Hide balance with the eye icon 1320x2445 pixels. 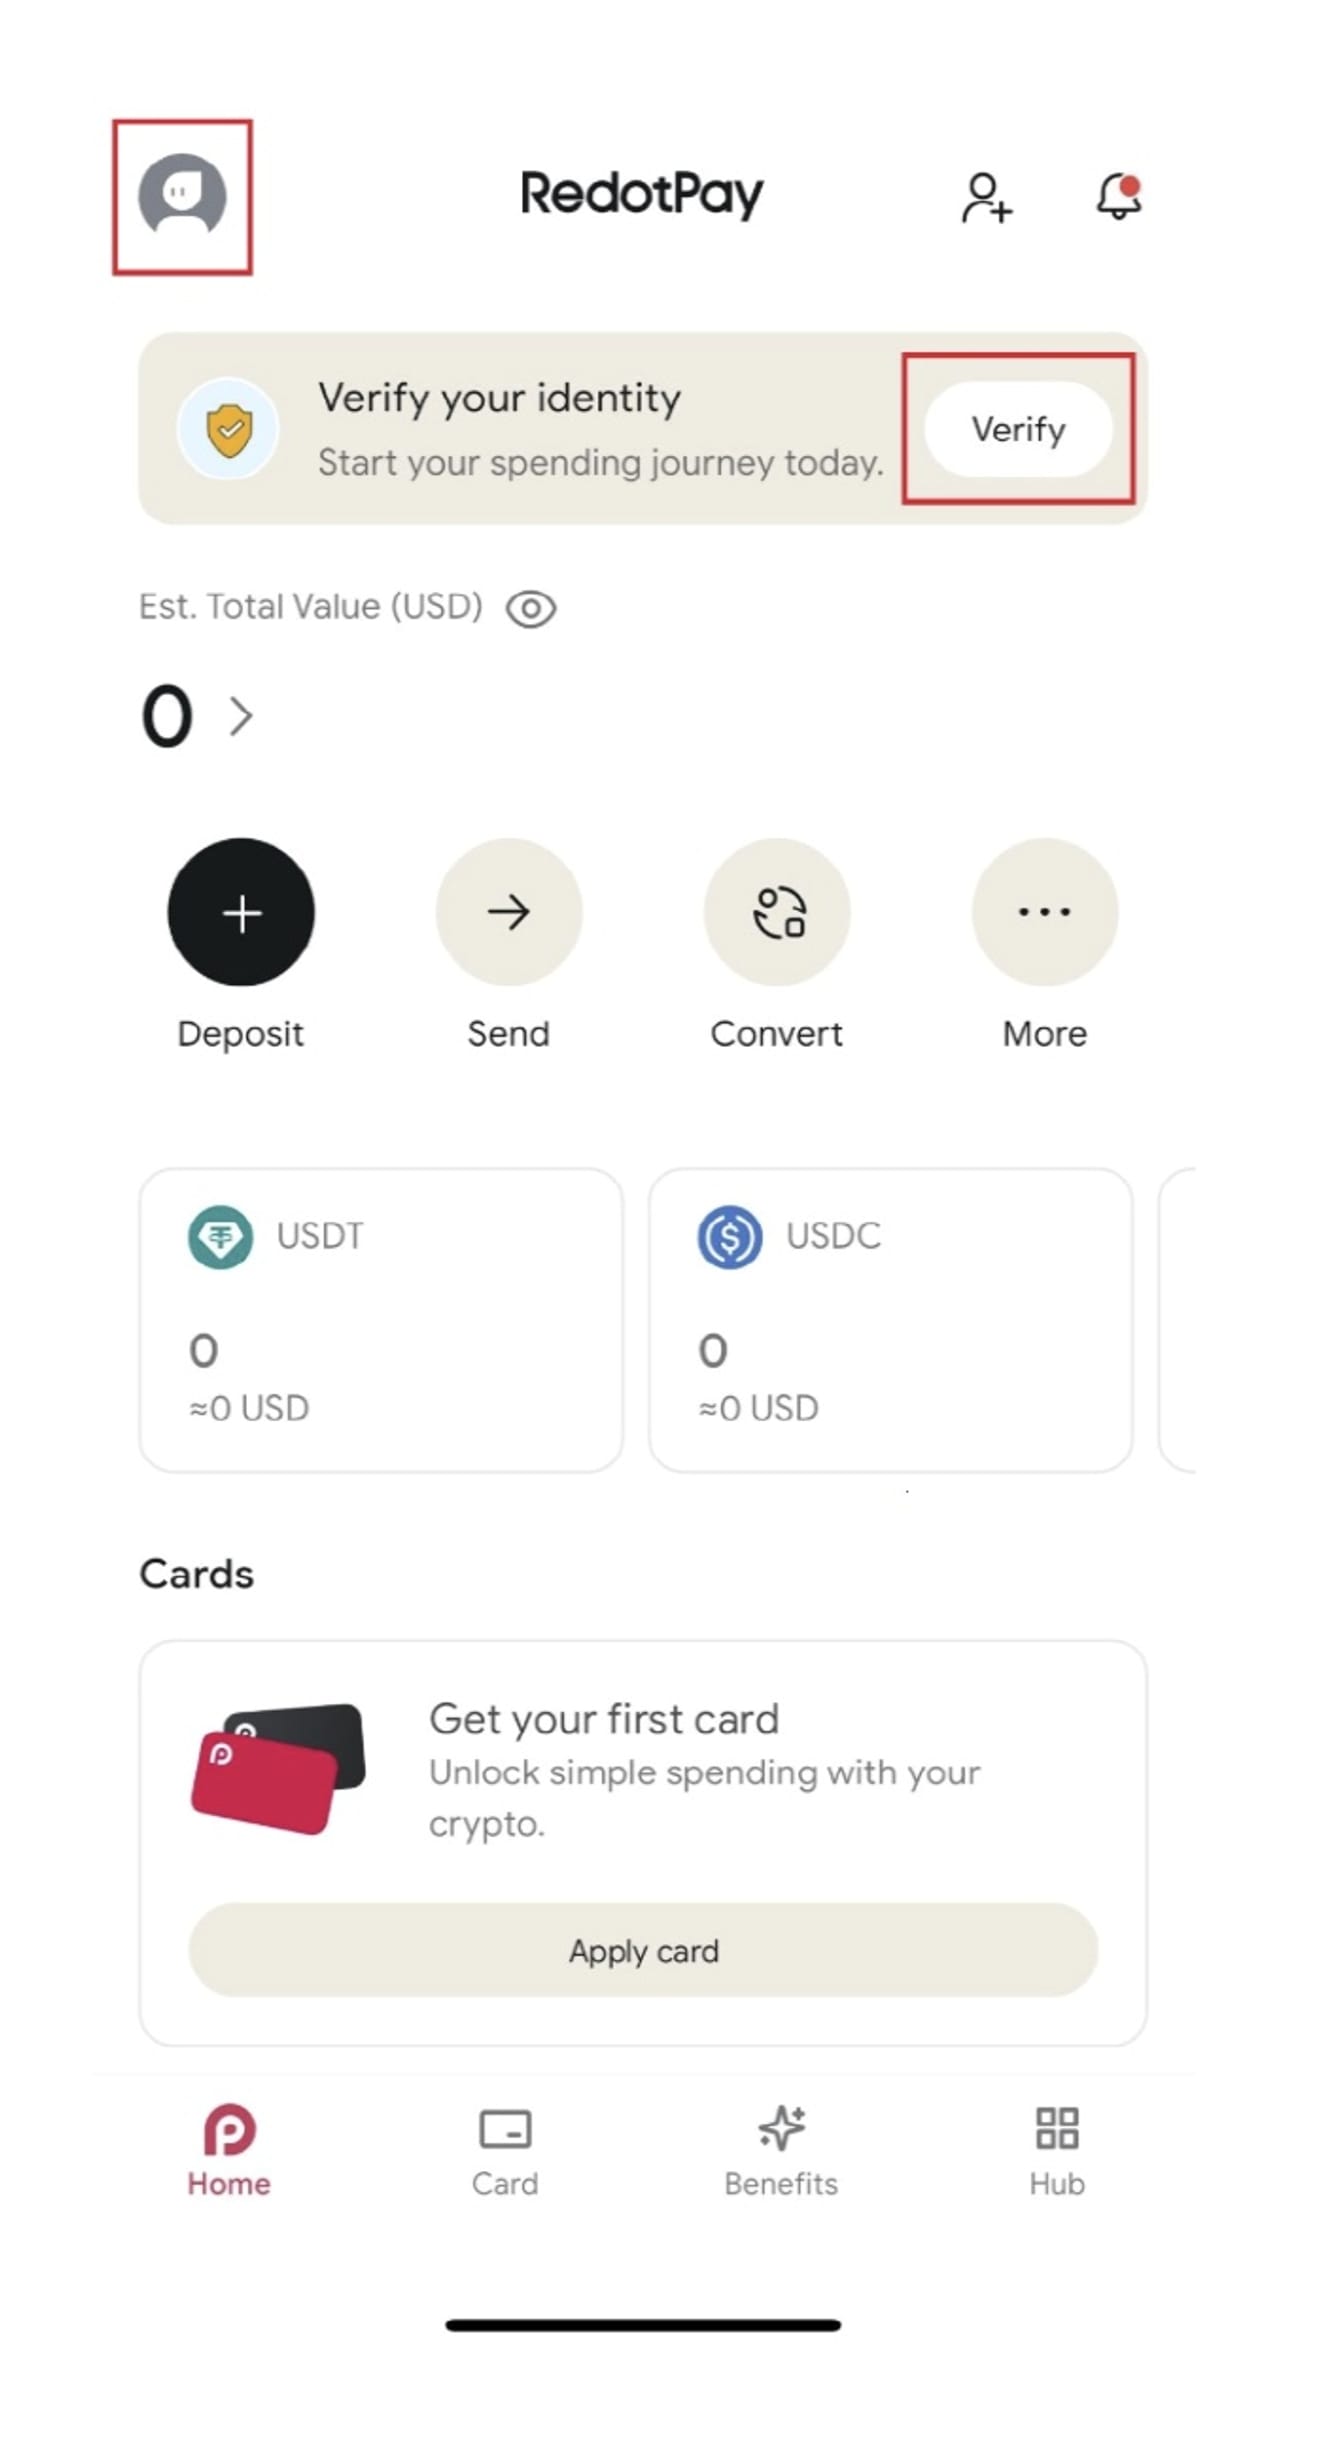(x=530, y=608)
